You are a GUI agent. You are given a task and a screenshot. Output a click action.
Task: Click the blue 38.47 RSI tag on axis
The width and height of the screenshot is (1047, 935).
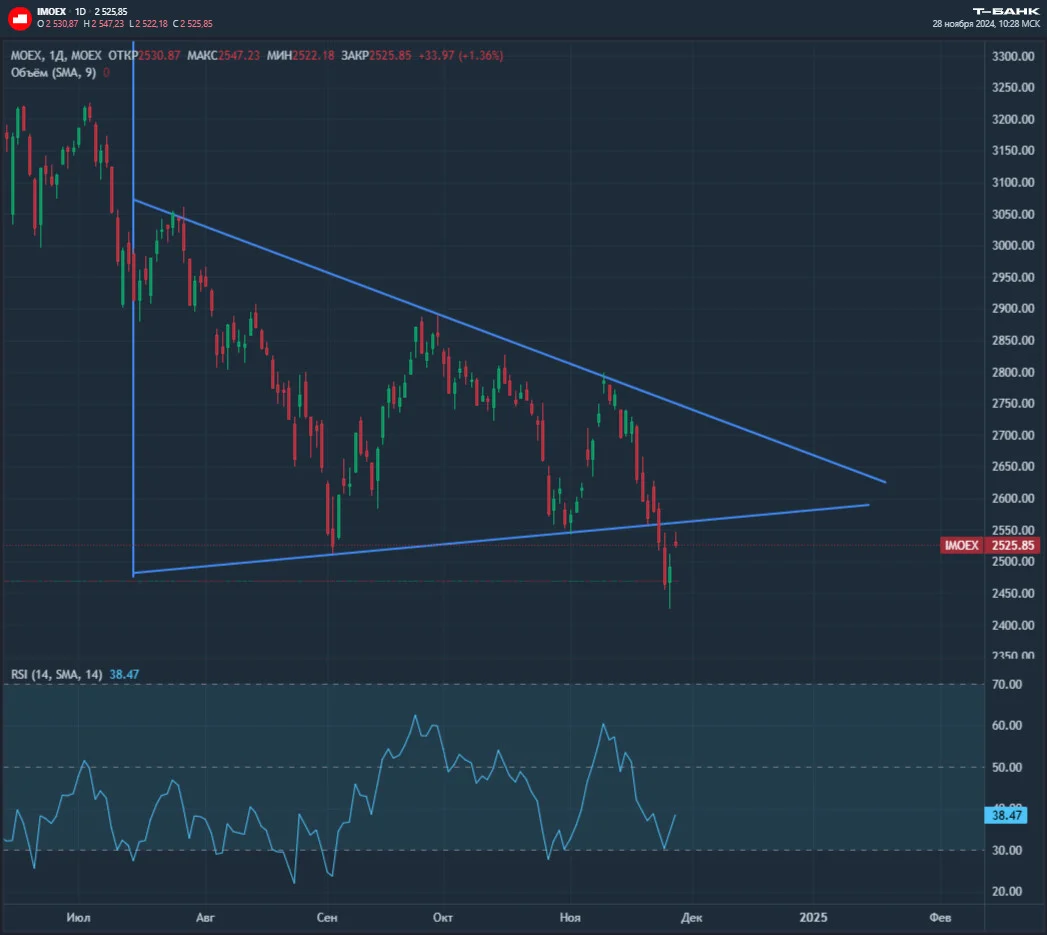coord(1006,815)
